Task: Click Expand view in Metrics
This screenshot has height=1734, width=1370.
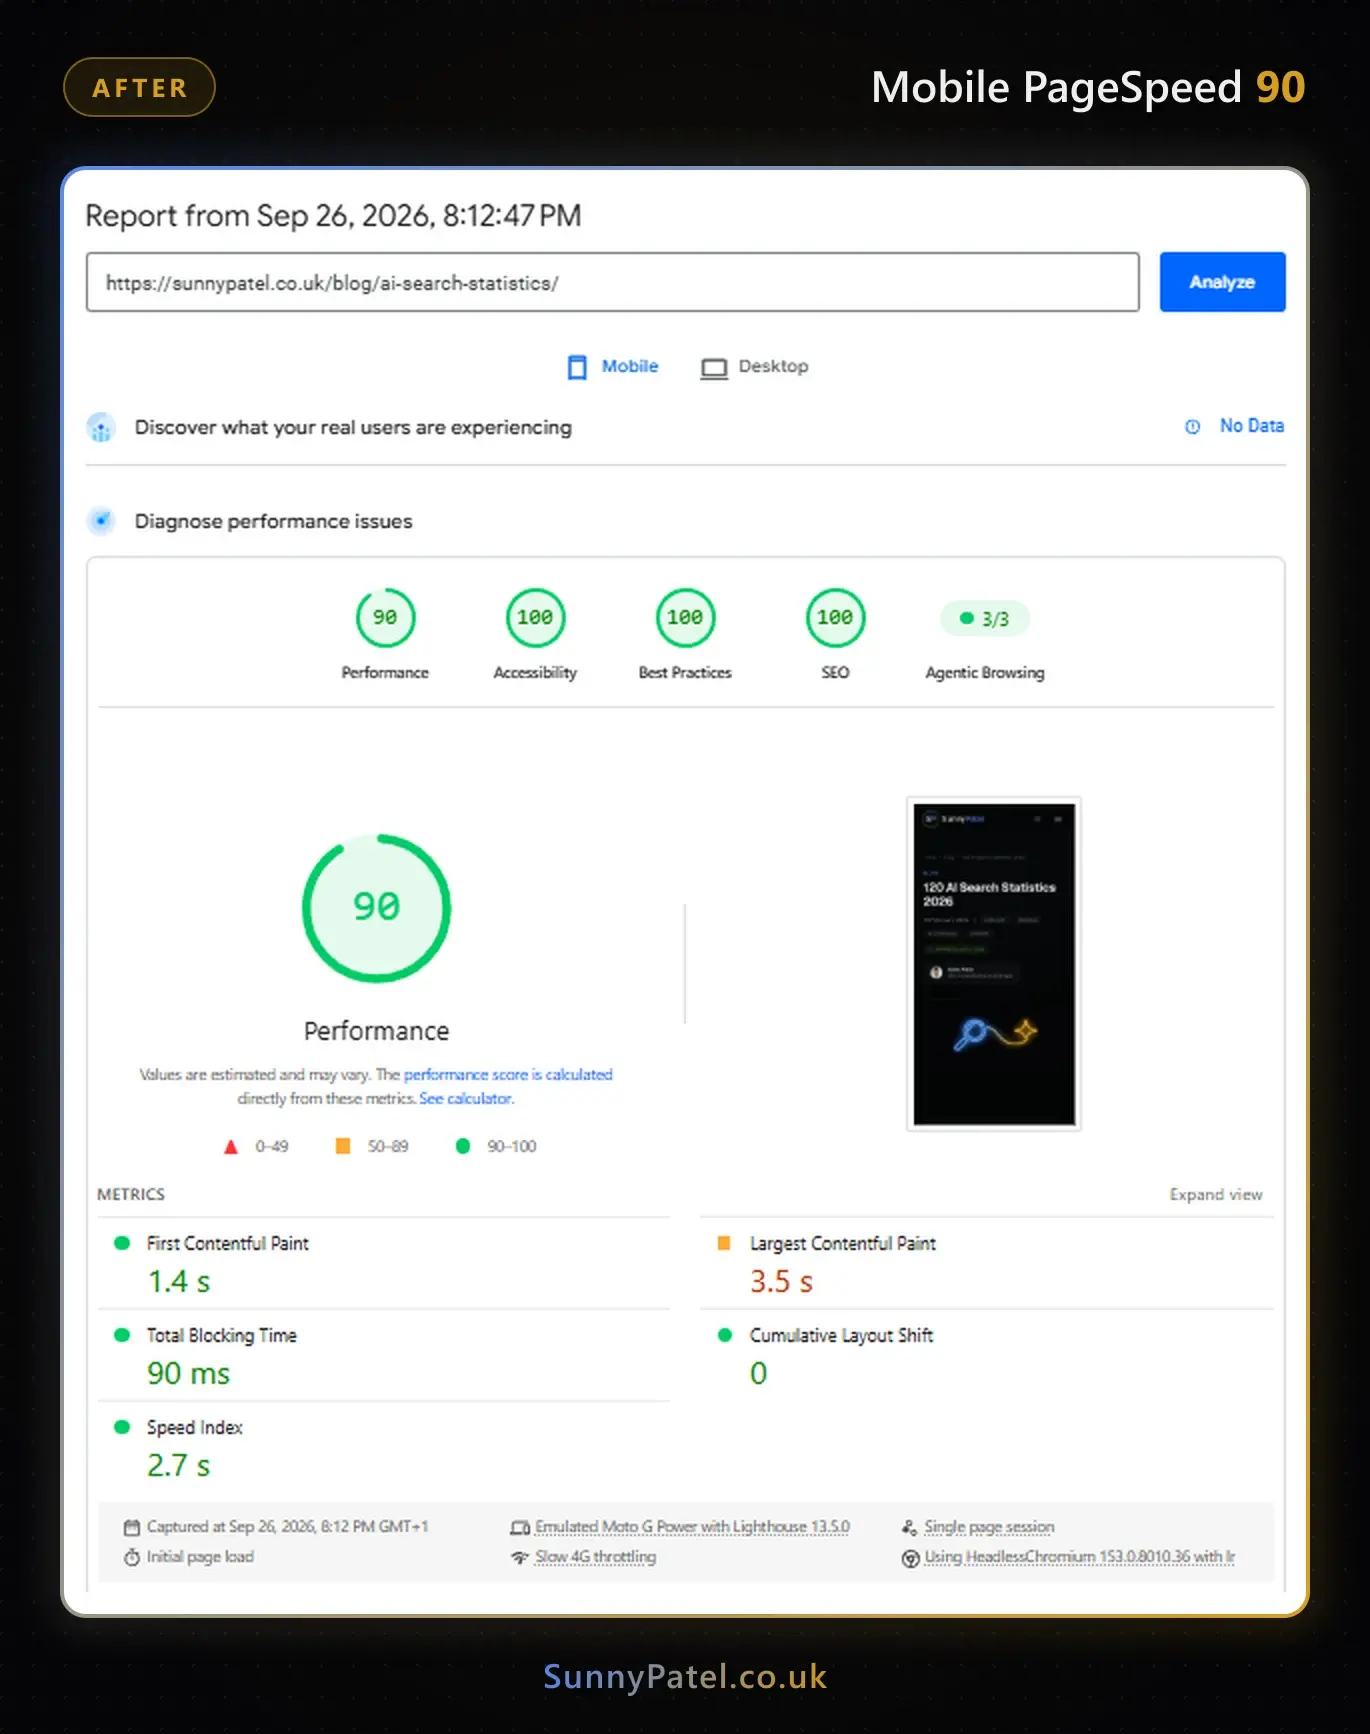Action: (x=1216, y=1195)
